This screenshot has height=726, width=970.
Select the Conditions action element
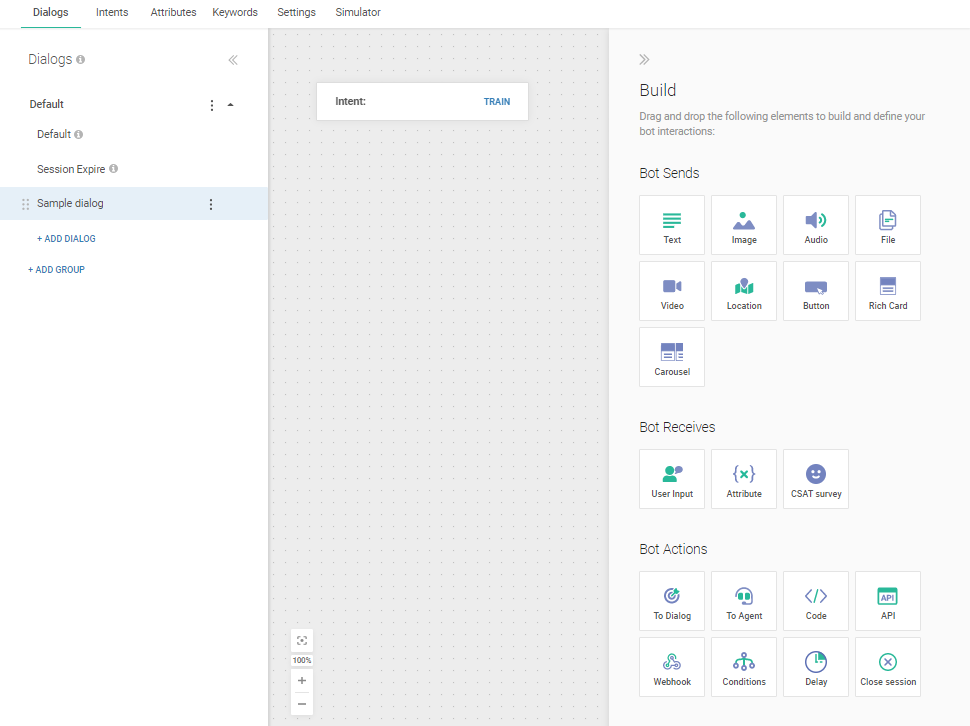pos(744,667)
